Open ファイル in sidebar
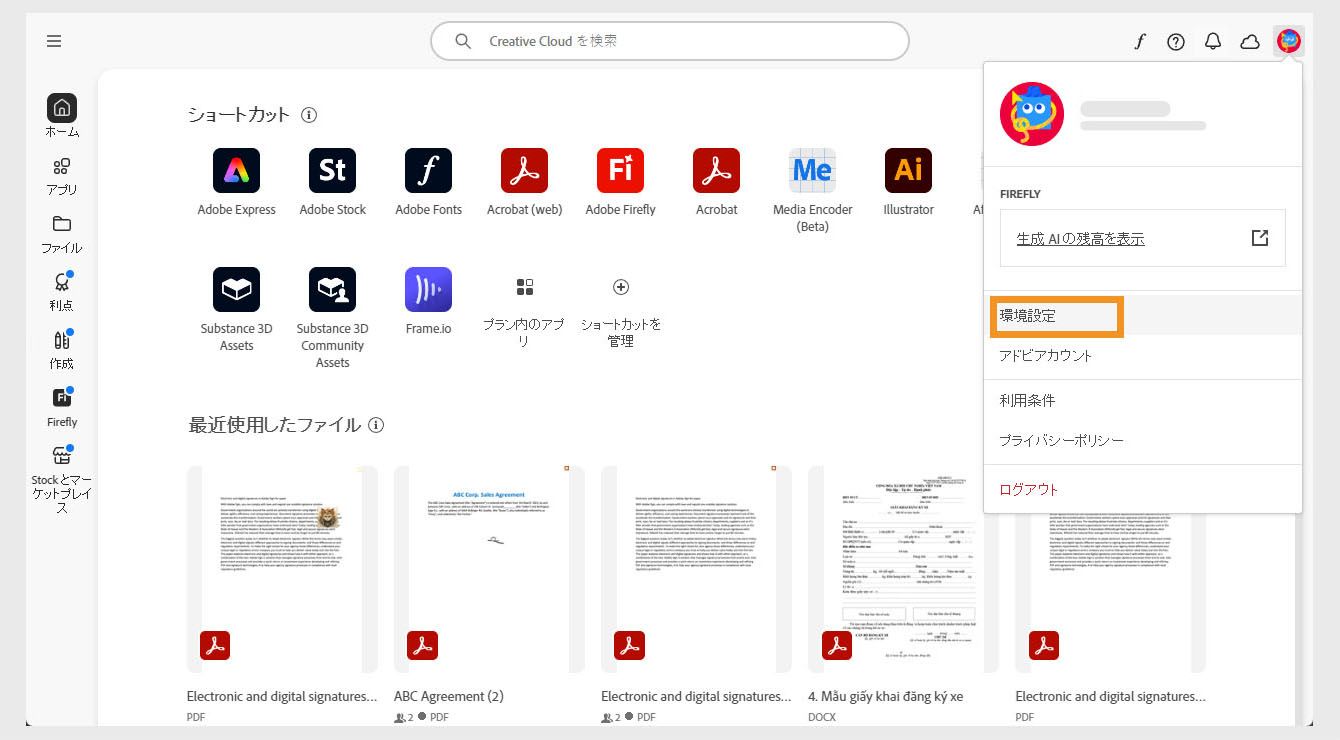Viewport: 1340px width, 740px height. tap(62, 232)
